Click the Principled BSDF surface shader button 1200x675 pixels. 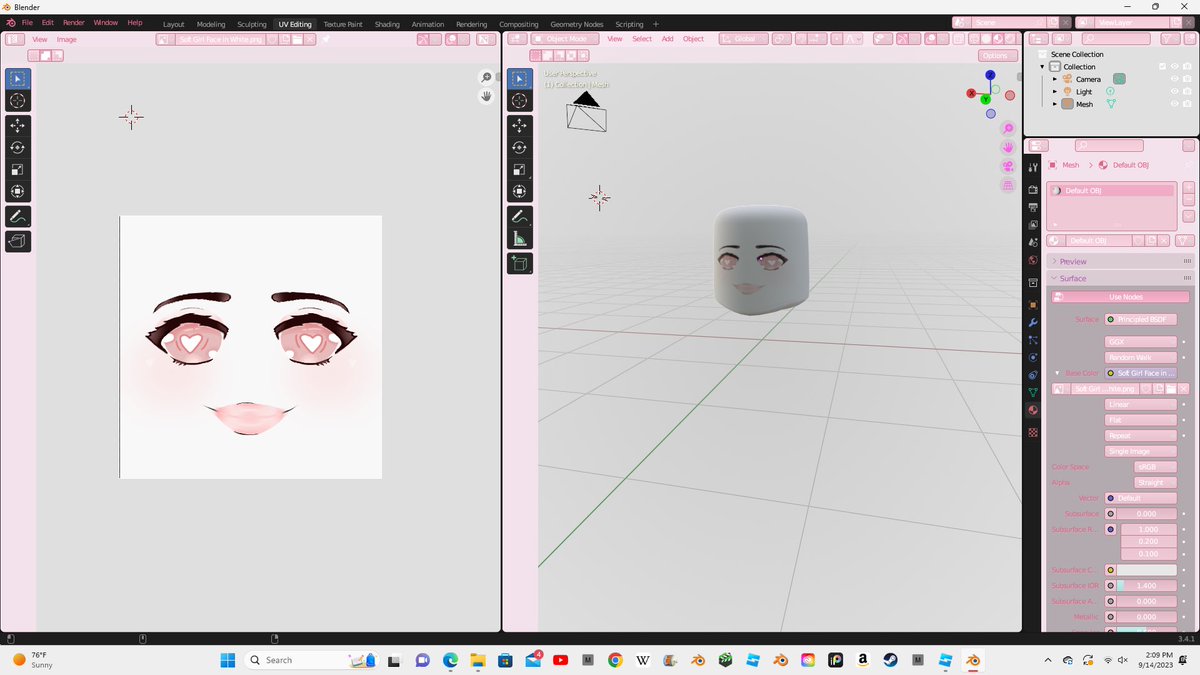click(1141, 319)
